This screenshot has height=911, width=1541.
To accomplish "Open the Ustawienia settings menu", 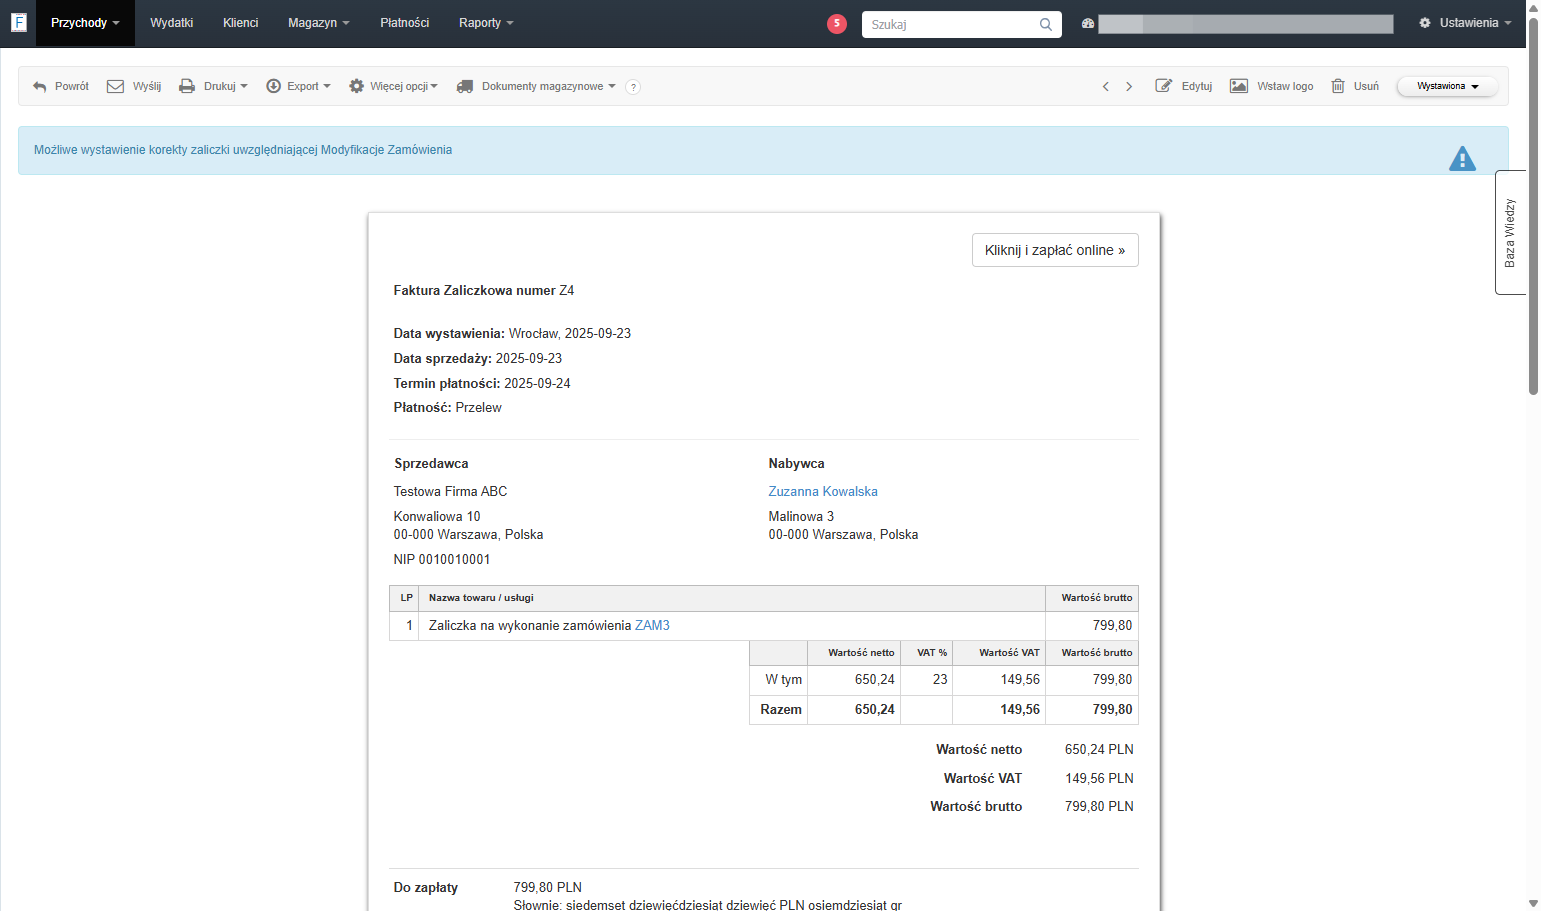I will tap(1465, 23).
